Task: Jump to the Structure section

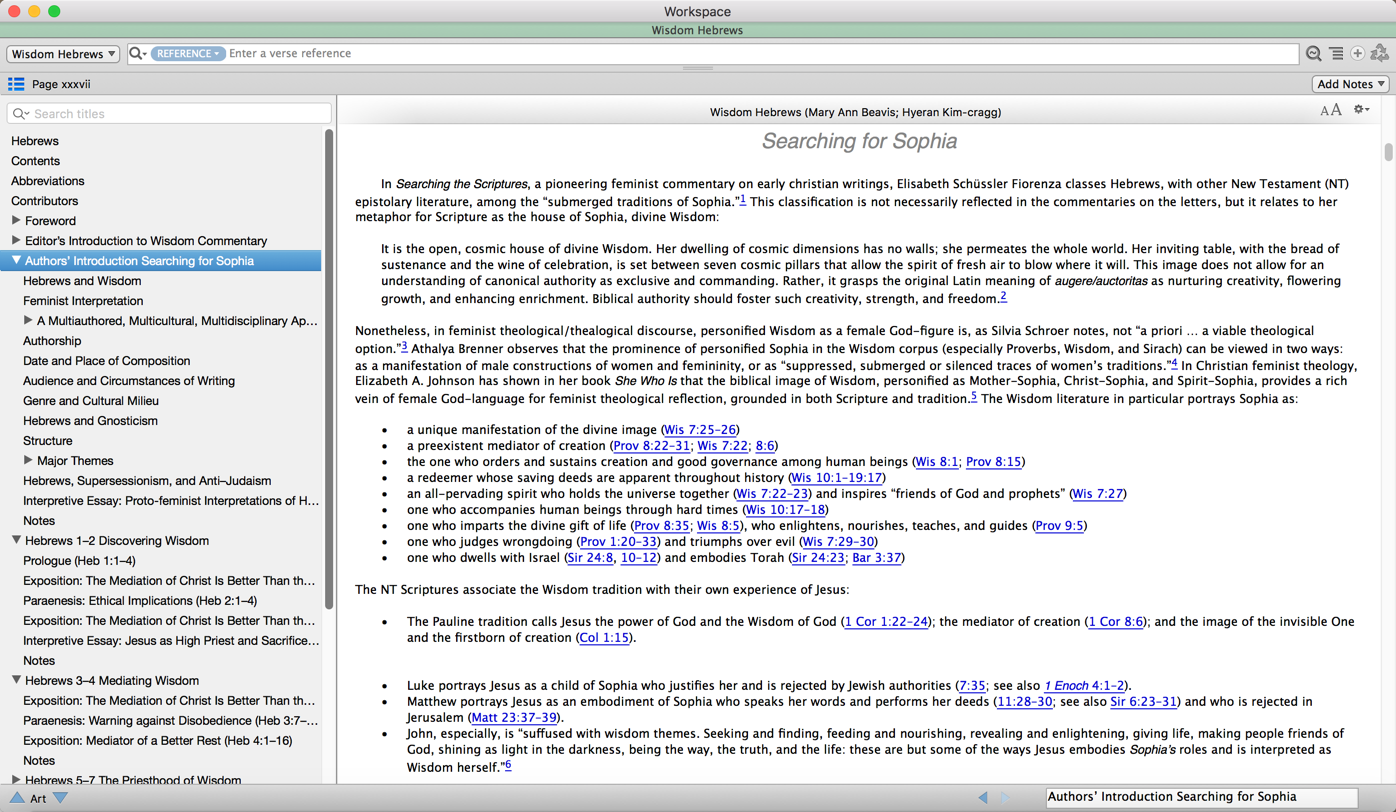Action: click(x=48, y=441)
